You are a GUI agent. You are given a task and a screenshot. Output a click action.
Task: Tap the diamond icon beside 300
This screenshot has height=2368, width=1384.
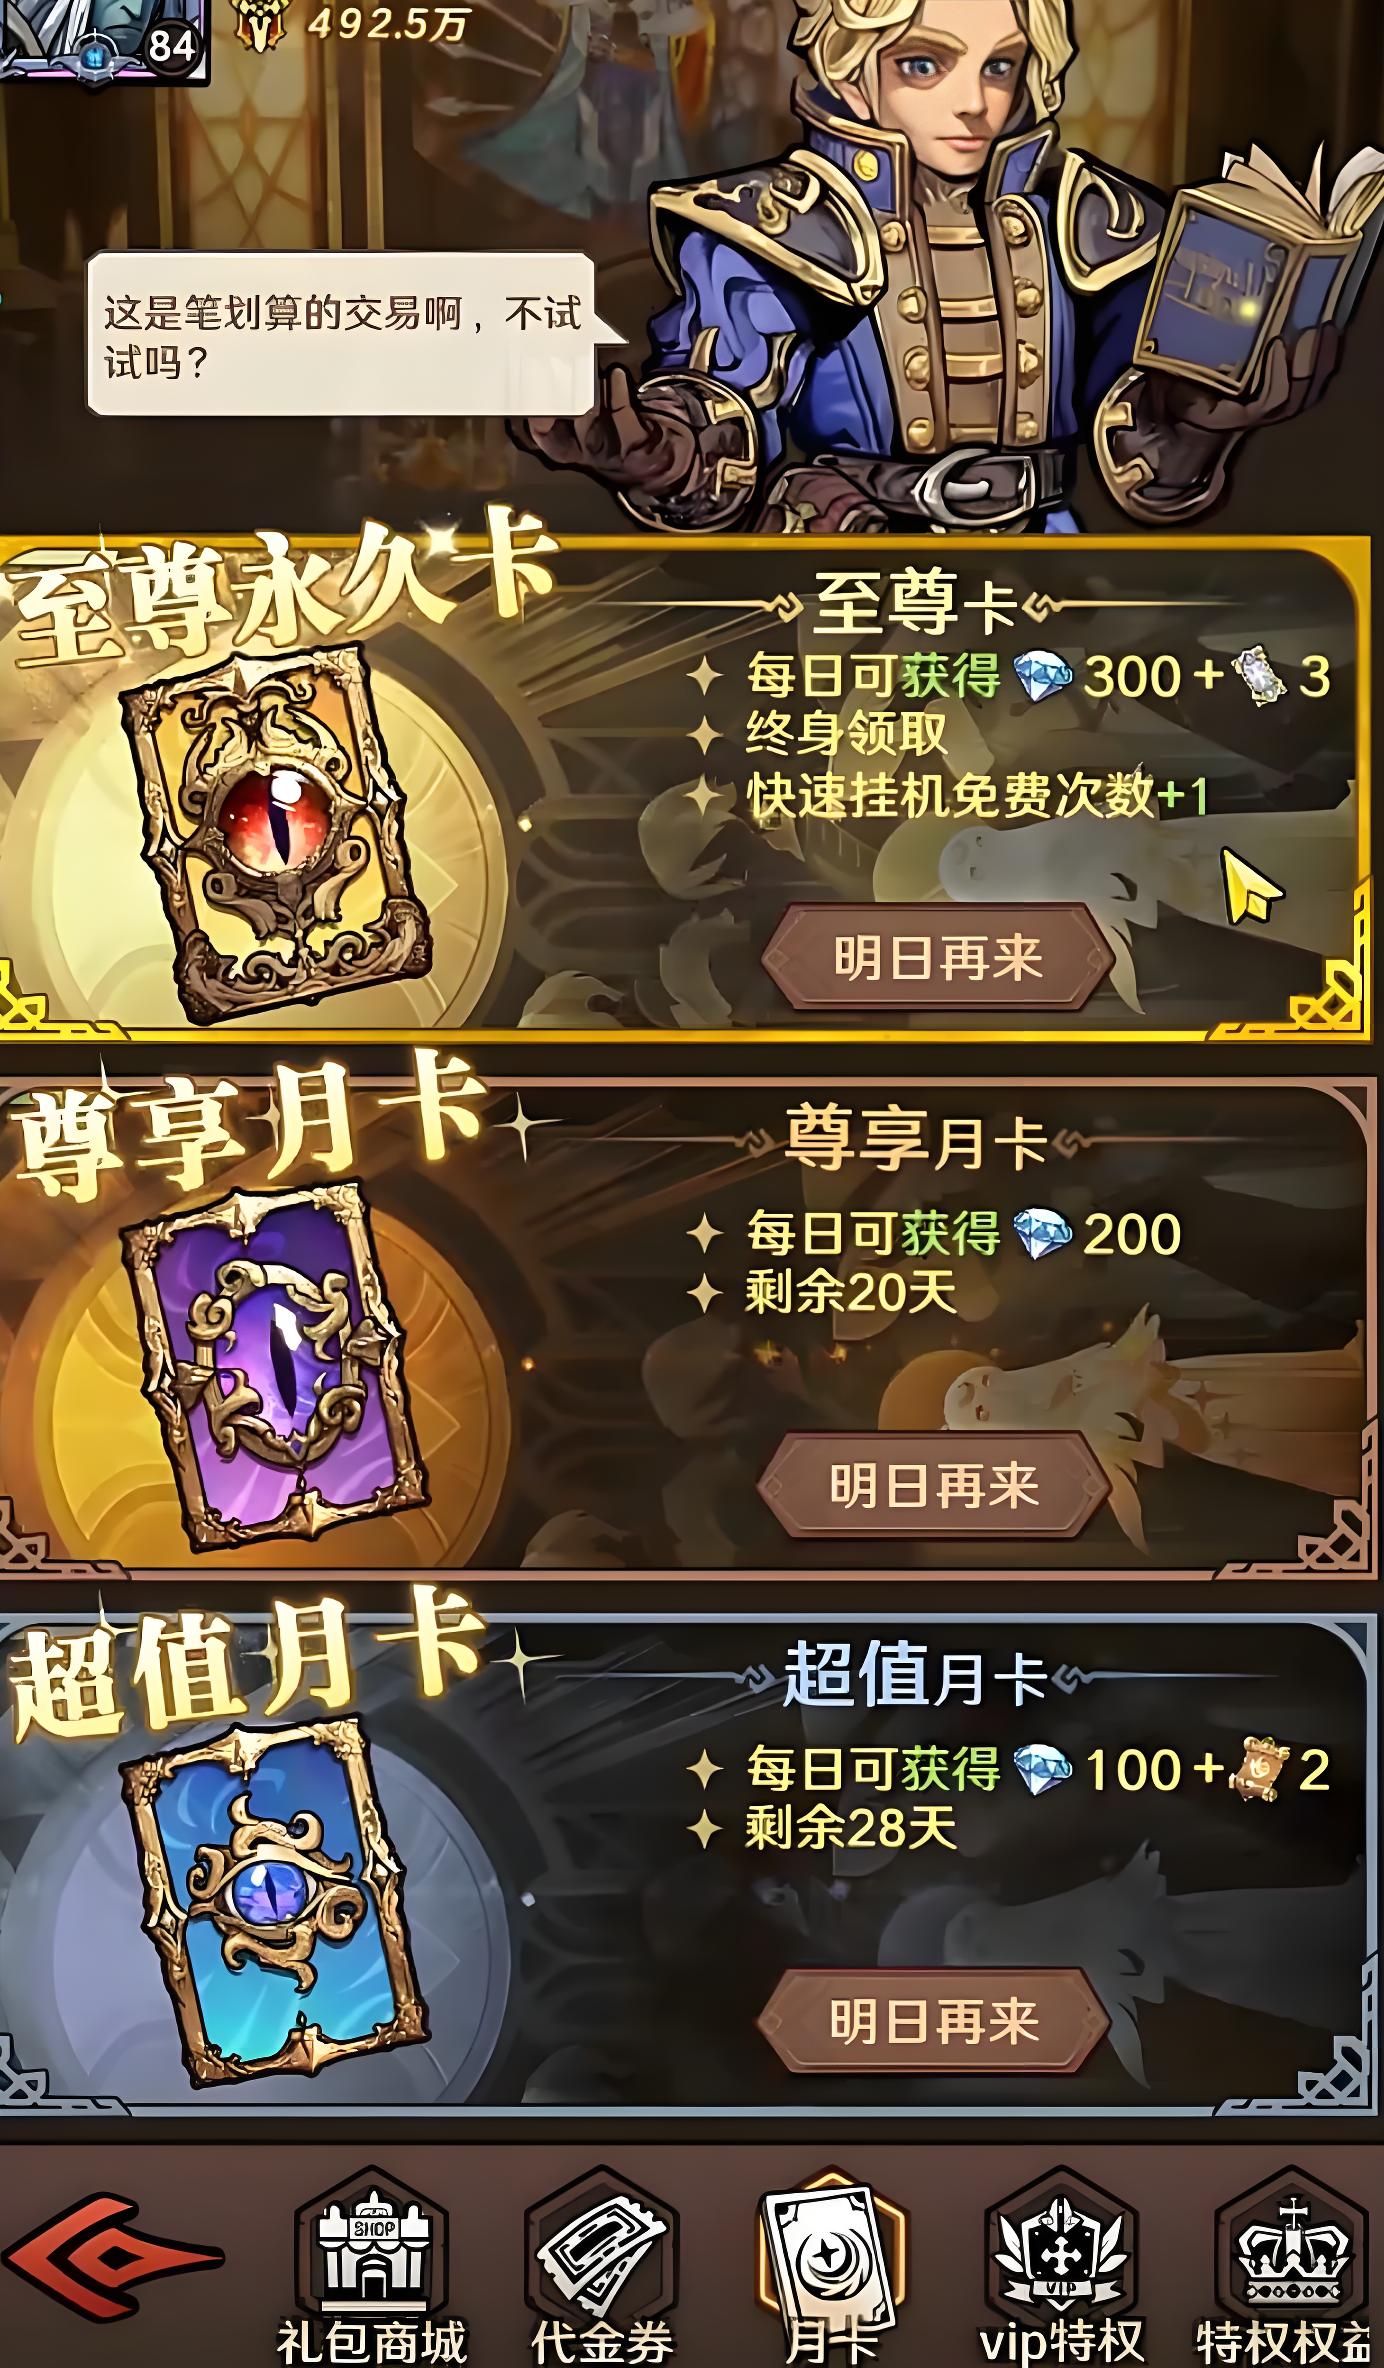(1043, 677)
